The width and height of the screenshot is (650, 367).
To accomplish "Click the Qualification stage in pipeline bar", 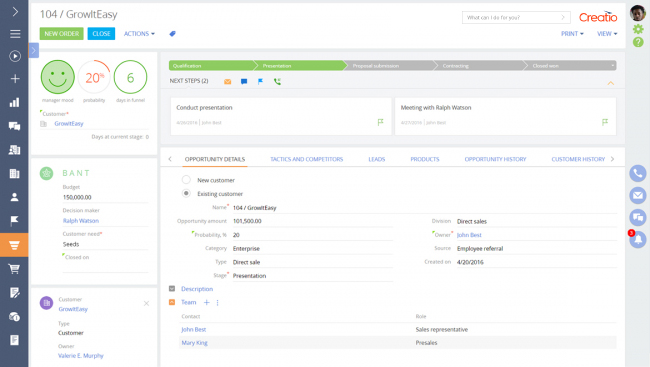I will (x=211, y=66).
